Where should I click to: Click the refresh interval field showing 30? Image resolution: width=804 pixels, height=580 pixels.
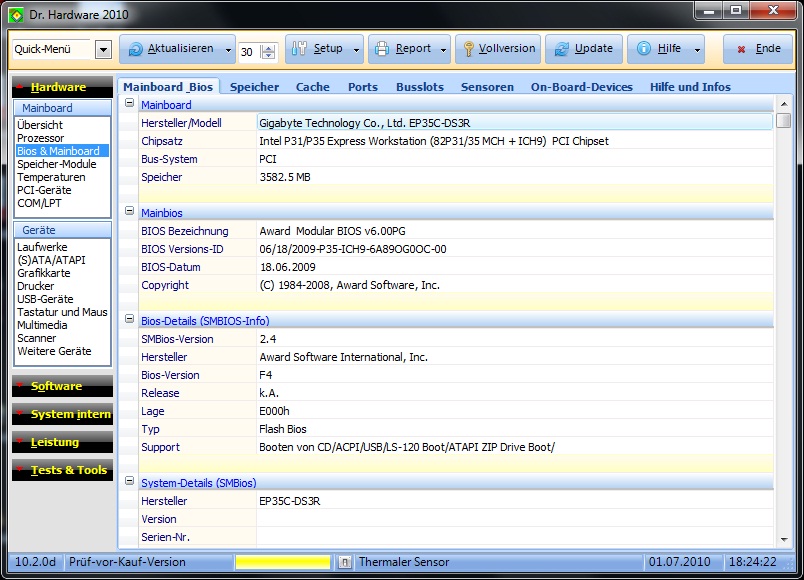(x=249, y=52)
